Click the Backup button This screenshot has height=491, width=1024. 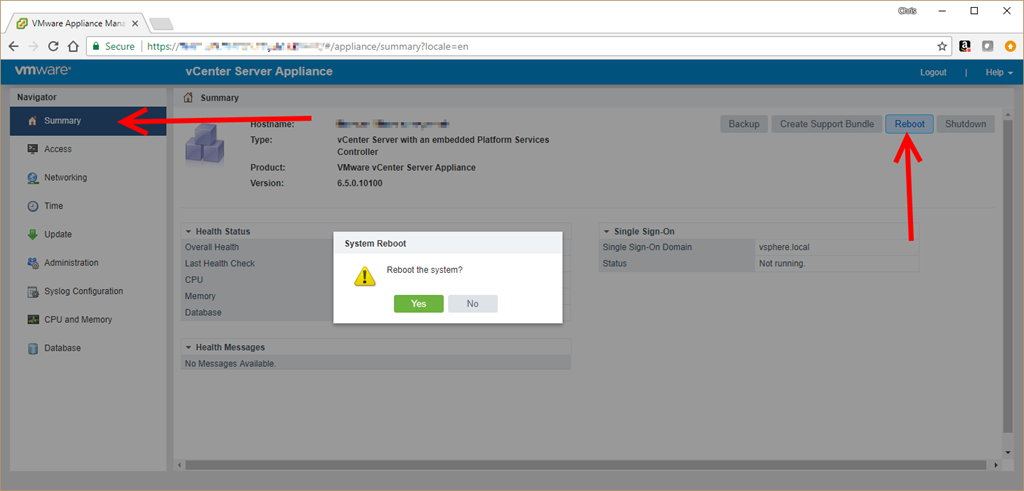(744, 124)
